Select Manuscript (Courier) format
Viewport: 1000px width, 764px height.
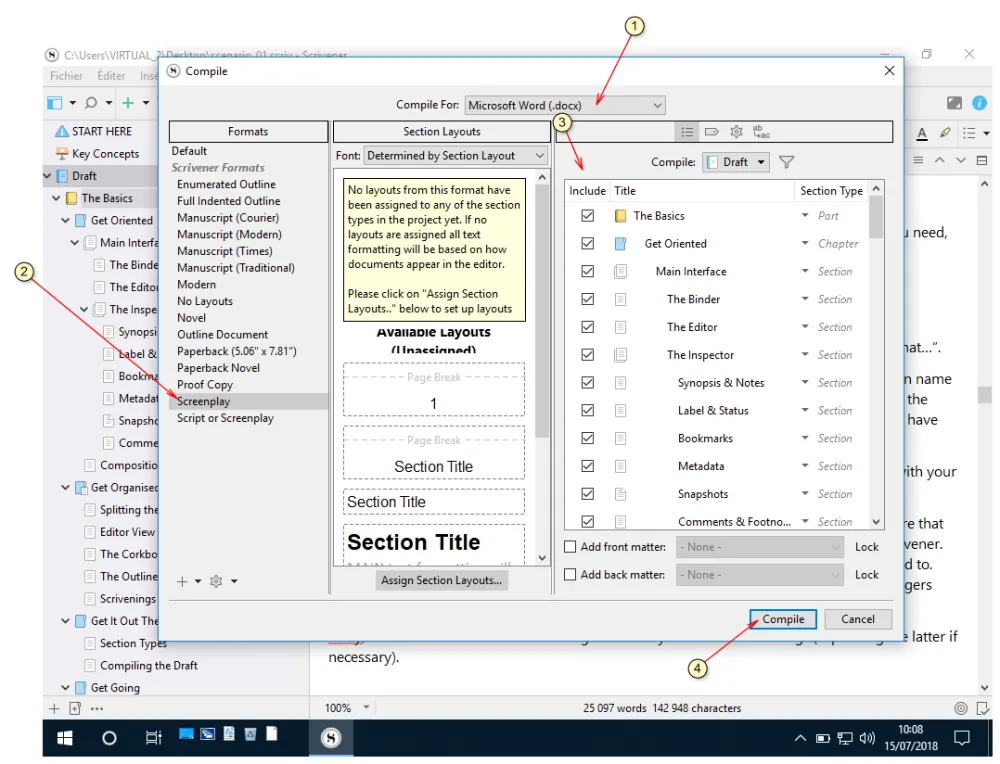click(228, 218)
